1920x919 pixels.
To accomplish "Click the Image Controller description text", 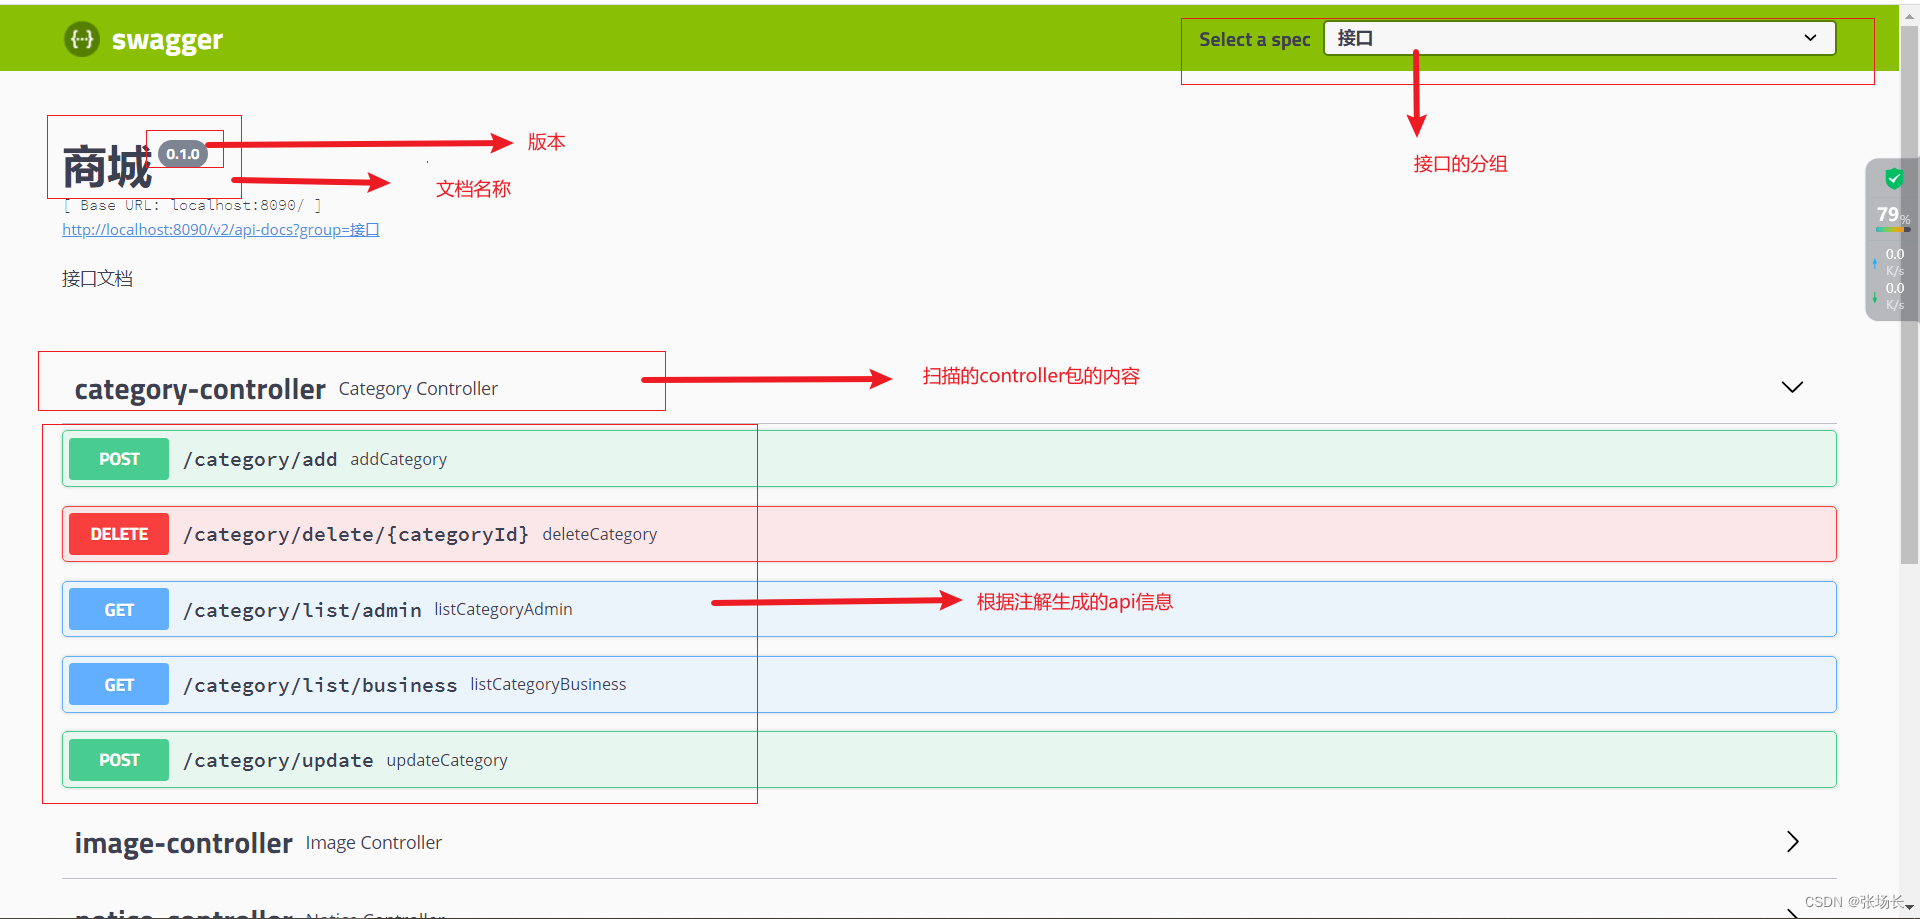I will click(373, 843).
